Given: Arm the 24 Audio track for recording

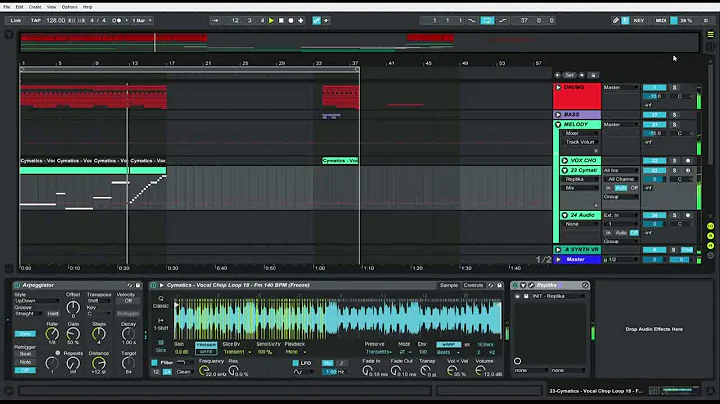Looking at the screenshot, I should (x=688, y=215).
